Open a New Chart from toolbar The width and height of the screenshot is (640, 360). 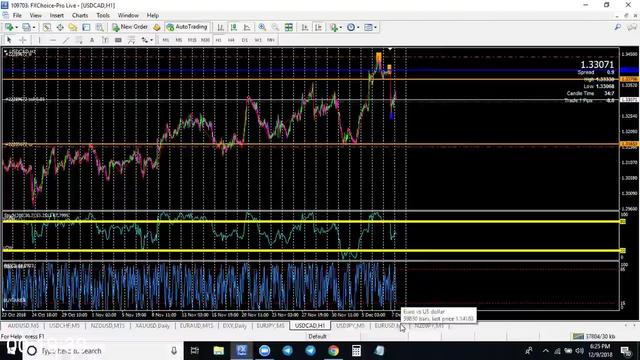click(9, 27)
